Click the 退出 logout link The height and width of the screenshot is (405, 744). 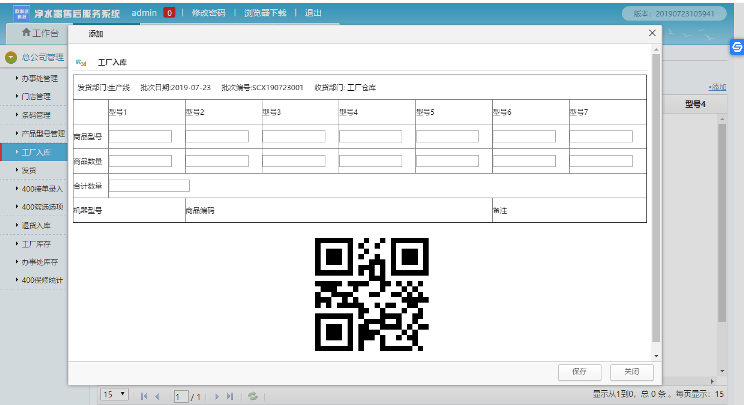click(x=313, y=13)
